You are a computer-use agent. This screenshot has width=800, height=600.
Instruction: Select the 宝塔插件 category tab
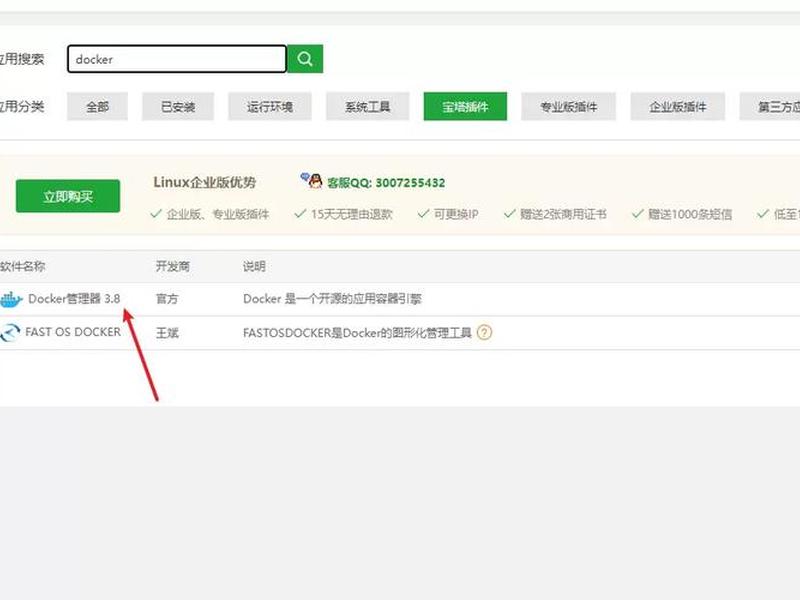coord(465,107)
